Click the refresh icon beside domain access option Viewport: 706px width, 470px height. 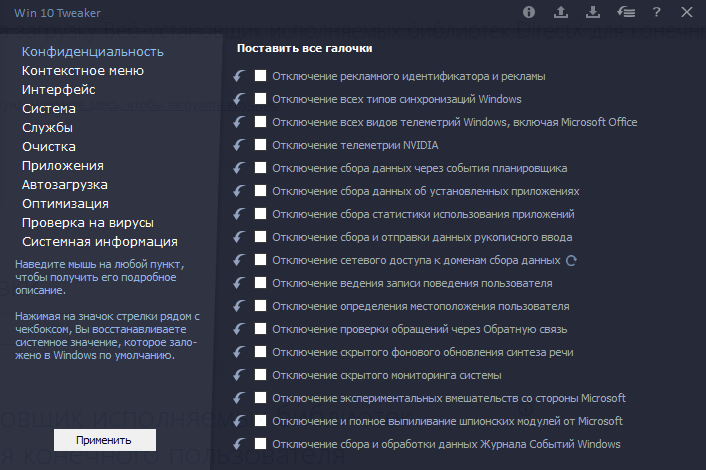(571, 261)
